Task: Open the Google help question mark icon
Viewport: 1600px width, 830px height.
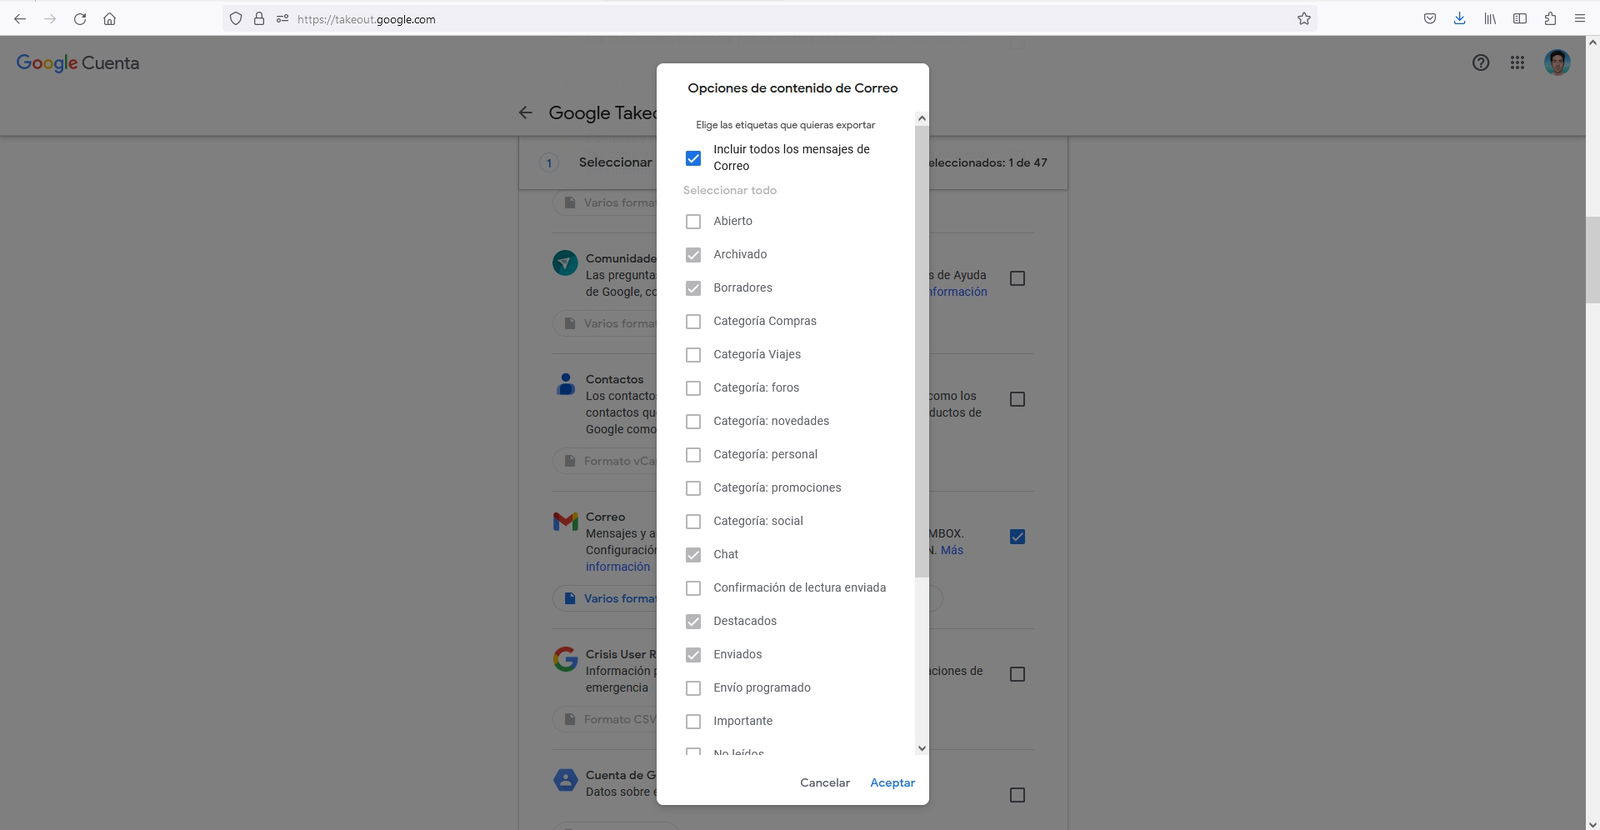Action: point(1481,62)
